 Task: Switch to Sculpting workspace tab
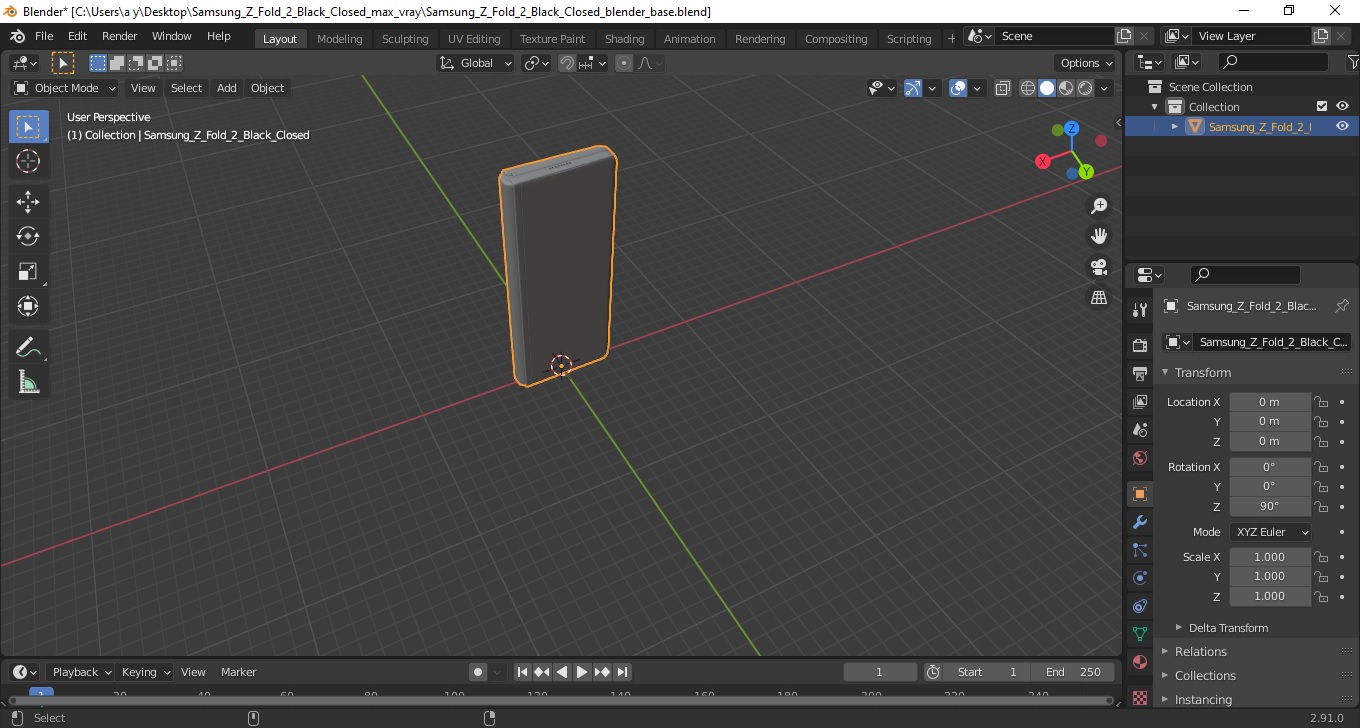coord(405,39)
